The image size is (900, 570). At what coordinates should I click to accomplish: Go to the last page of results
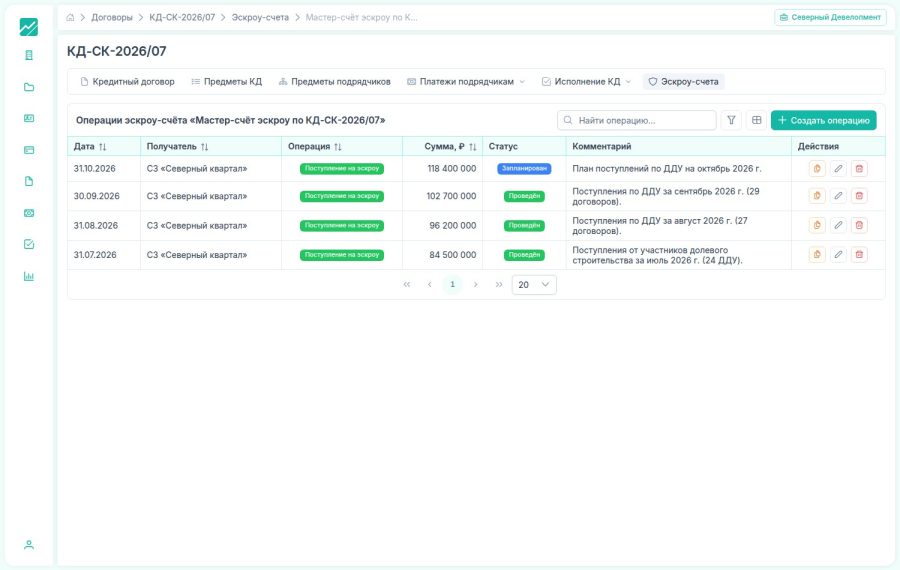pos(499,285)
